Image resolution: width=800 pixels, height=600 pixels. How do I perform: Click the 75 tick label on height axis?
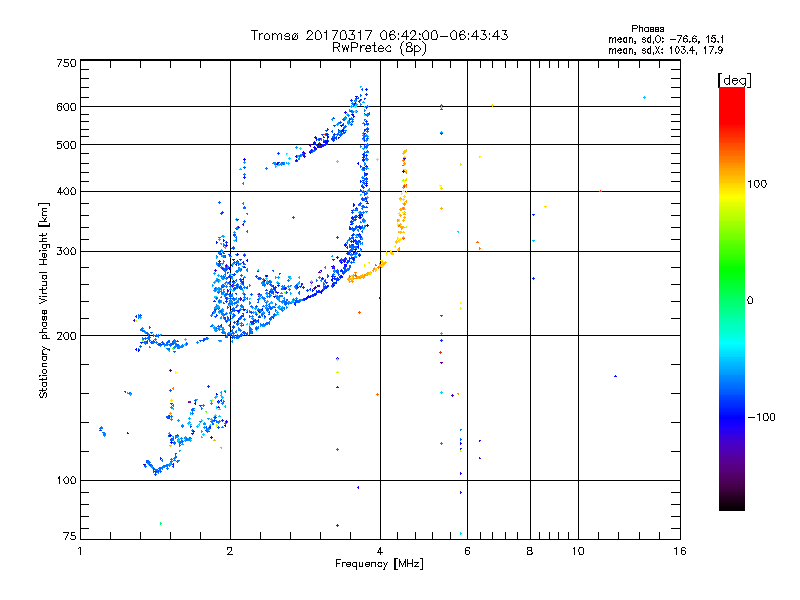(70, 536)
